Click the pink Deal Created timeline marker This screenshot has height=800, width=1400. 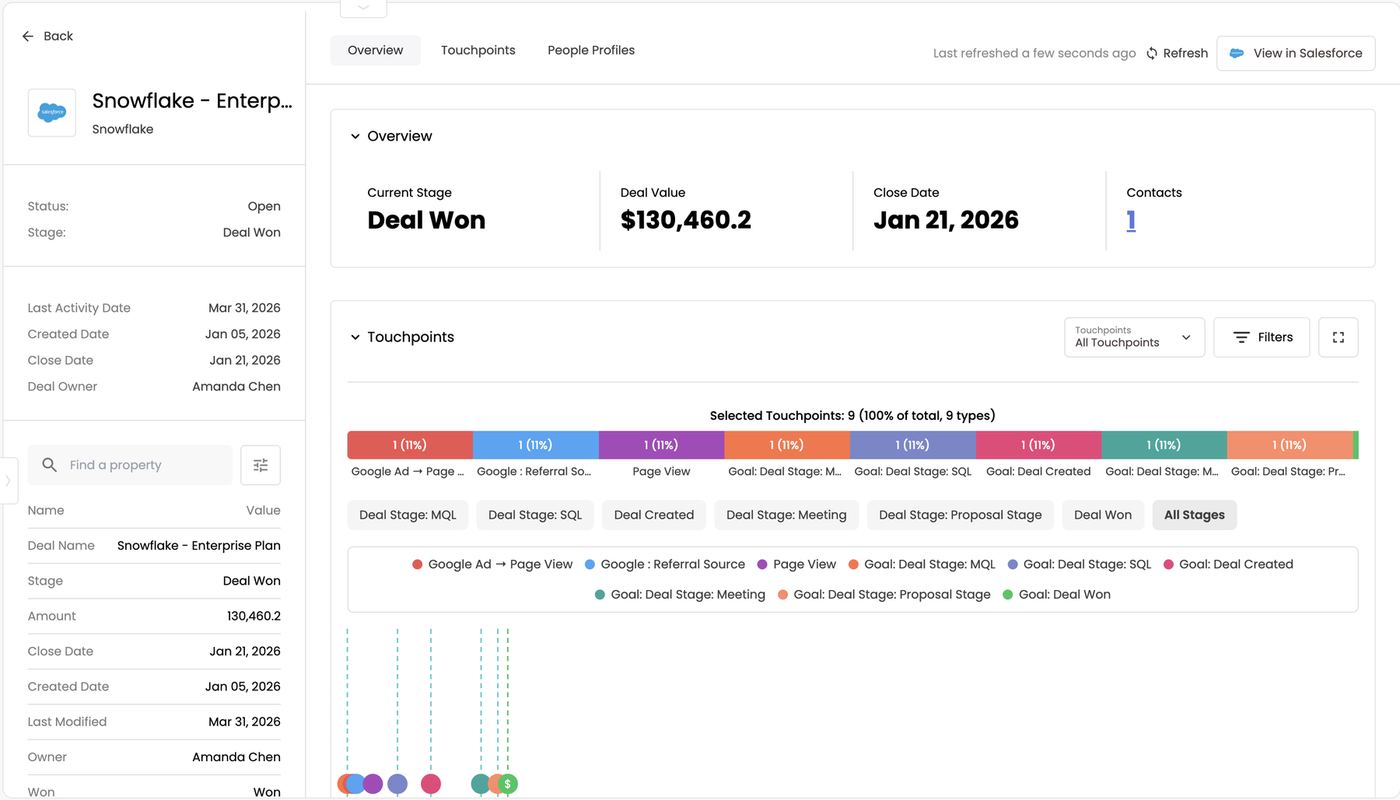coord(431,784)
